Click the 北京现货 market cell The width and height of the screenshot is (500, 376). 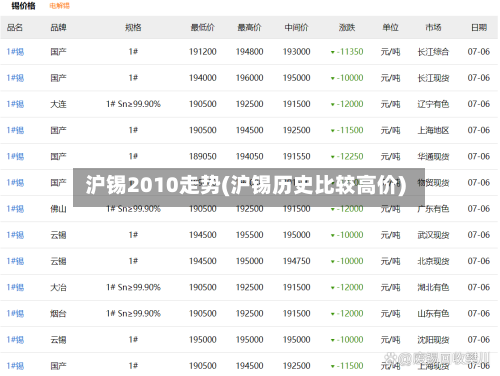433,261
